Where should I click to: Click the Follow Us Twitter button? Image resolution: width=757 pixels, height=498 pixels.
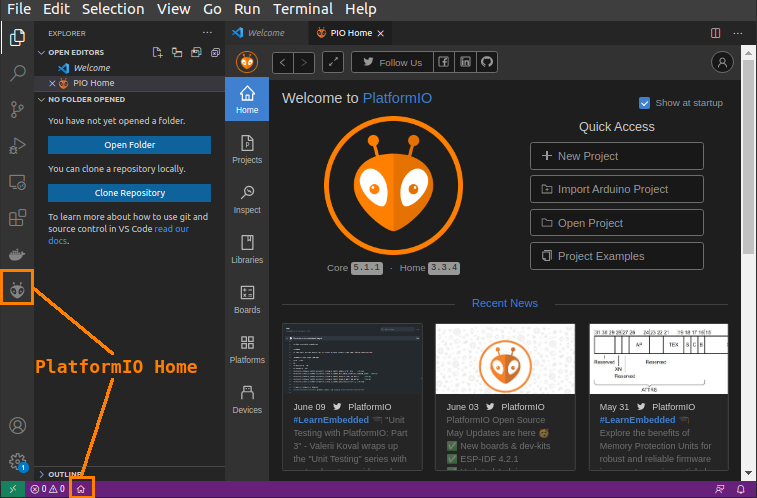(x=393, y=62)
